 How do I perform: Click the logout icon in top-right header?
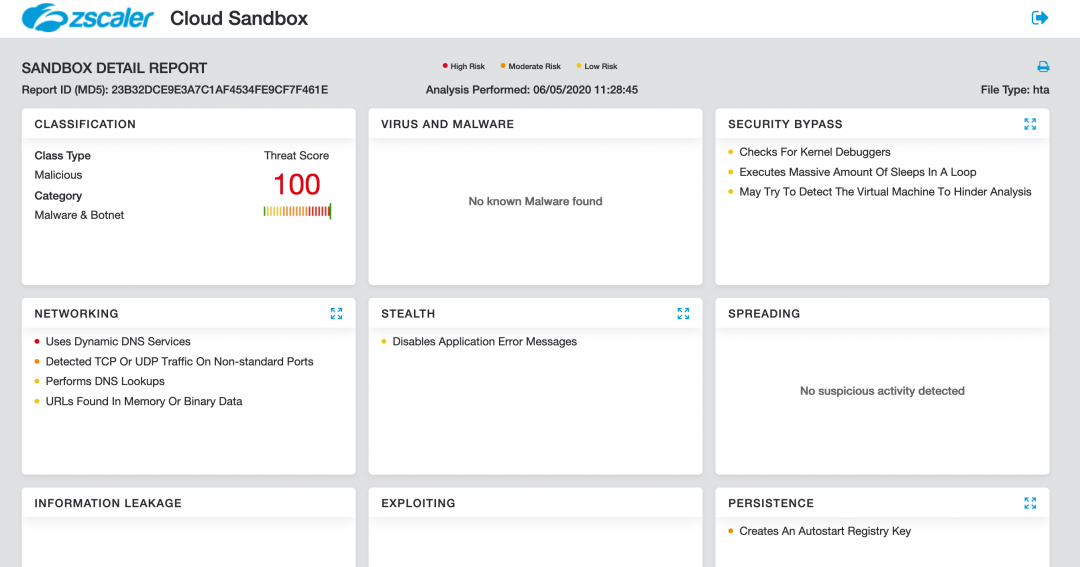click(1040, 18)
